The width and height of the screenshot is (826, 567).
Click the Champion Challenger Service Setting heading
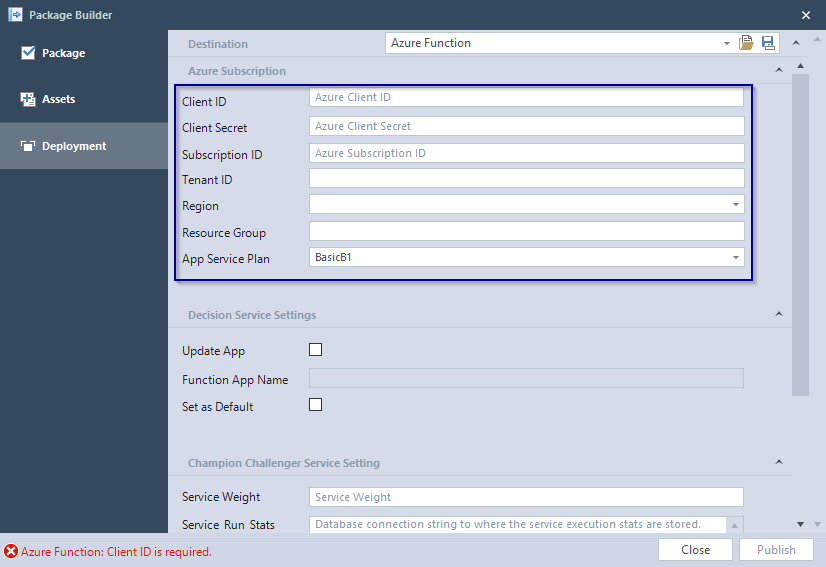tap(284, 463)
